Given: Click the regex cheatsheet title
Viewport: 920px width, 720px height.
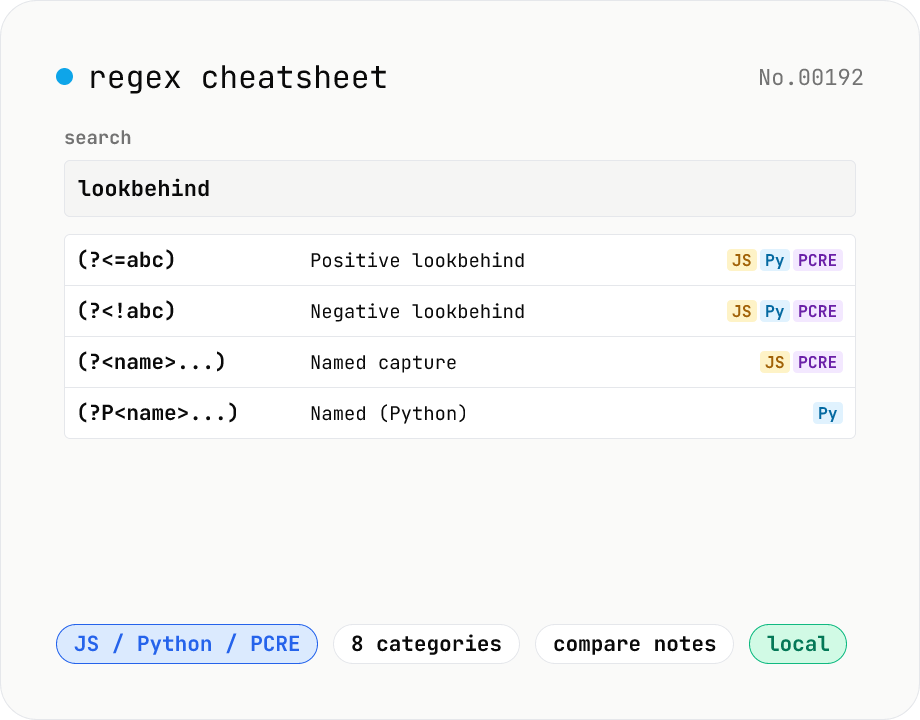Looking at the screenshot, I should [x=238, y=78].
